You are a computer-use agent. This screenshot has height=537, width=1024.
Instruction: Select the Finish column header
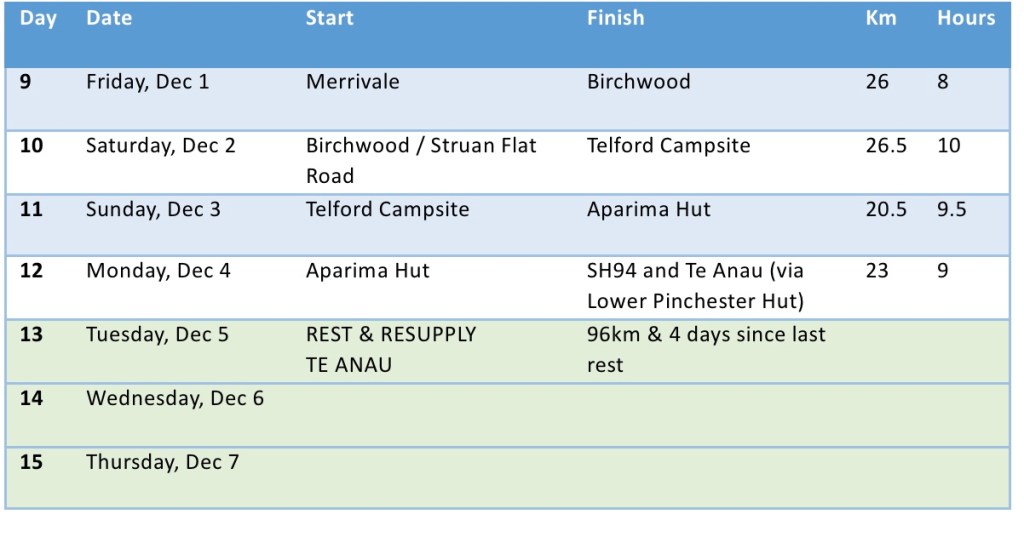click(615, 19)
